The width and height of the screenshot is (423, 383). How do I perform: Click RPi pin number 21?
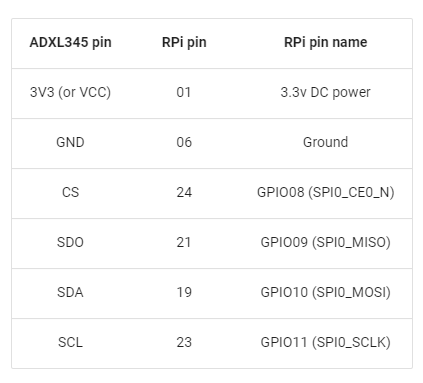[184, 242]
